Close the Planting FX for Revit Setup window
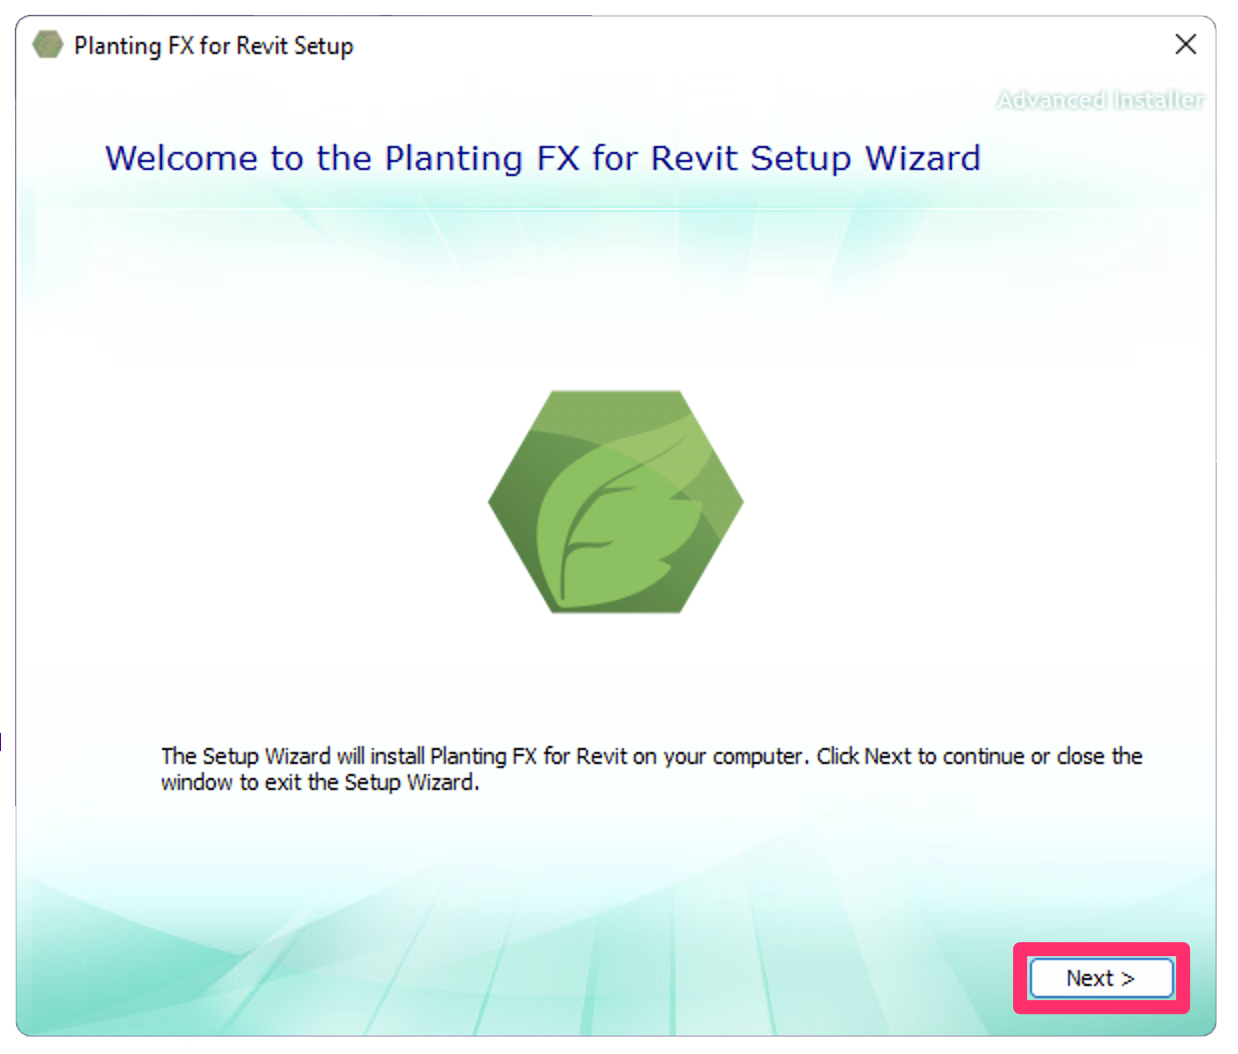The image size is (1238, 1054). click(1185, 44)
